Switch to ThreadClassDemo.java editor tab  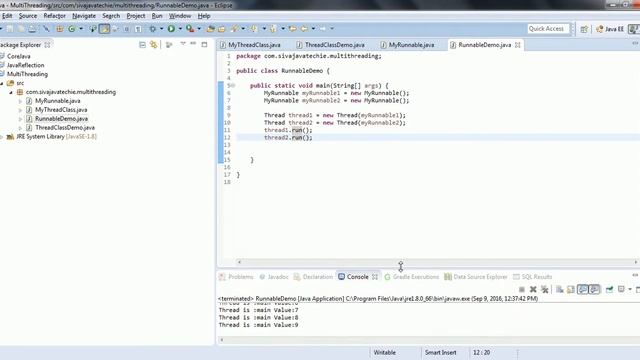331,45
